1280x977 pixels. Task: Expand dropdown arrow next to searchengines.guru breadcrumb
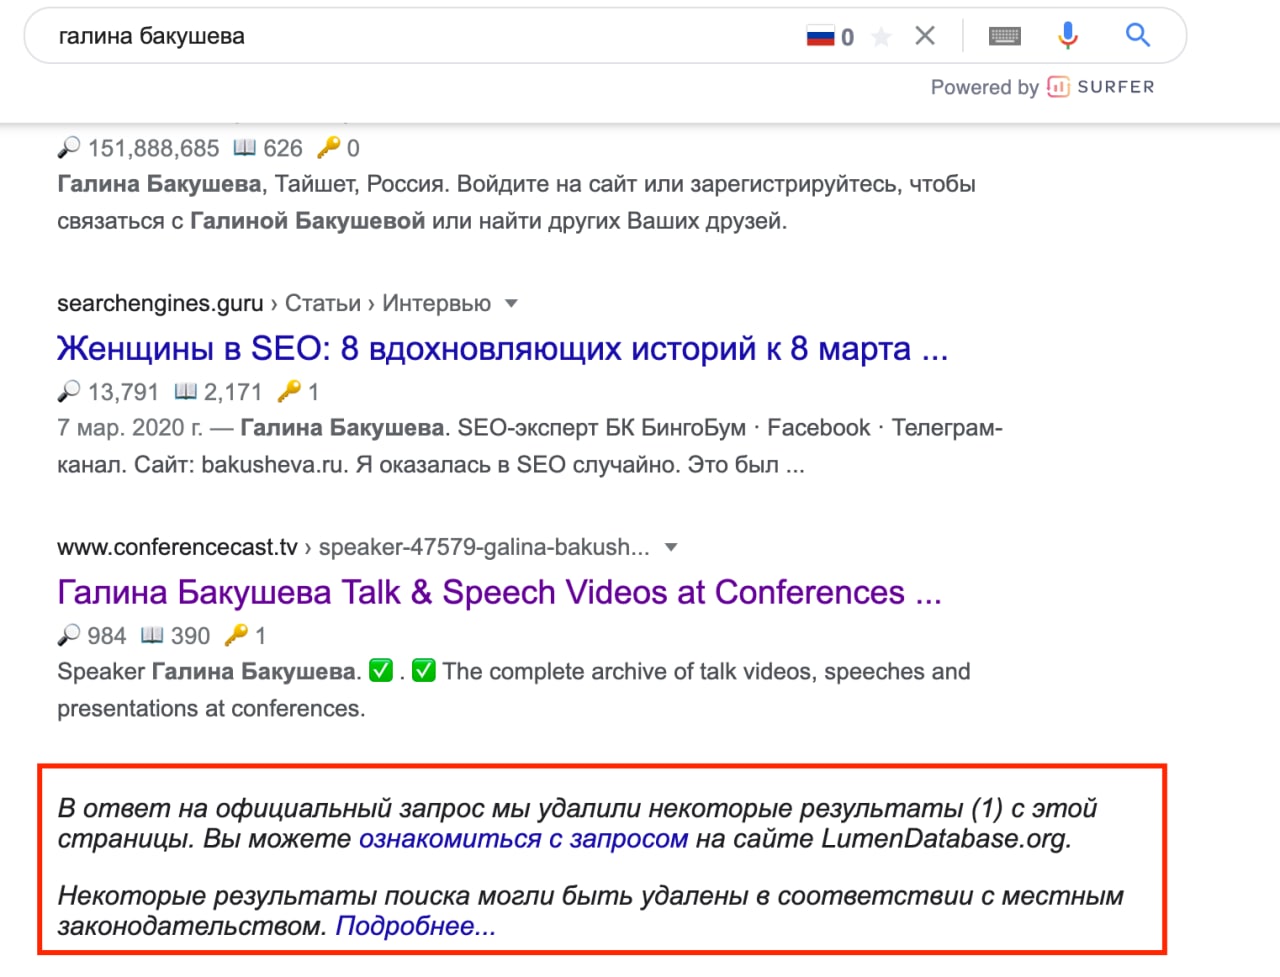tap(511, 303)
